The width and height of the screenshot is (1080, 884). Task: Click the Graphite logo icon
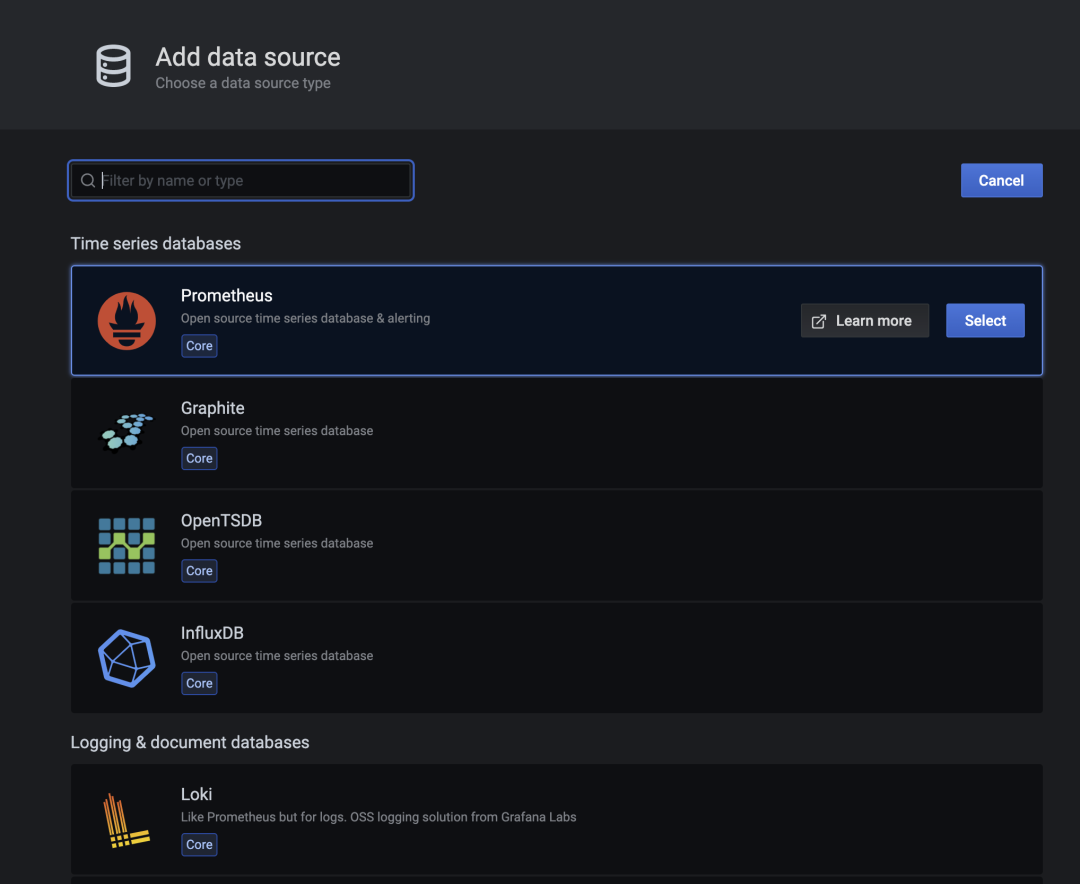(127, 433)
